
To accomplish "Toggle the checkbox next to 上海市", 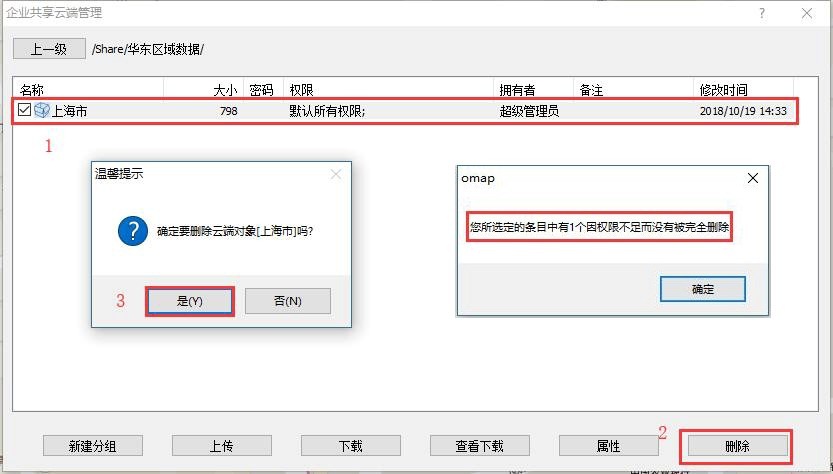I will (25, 111).
